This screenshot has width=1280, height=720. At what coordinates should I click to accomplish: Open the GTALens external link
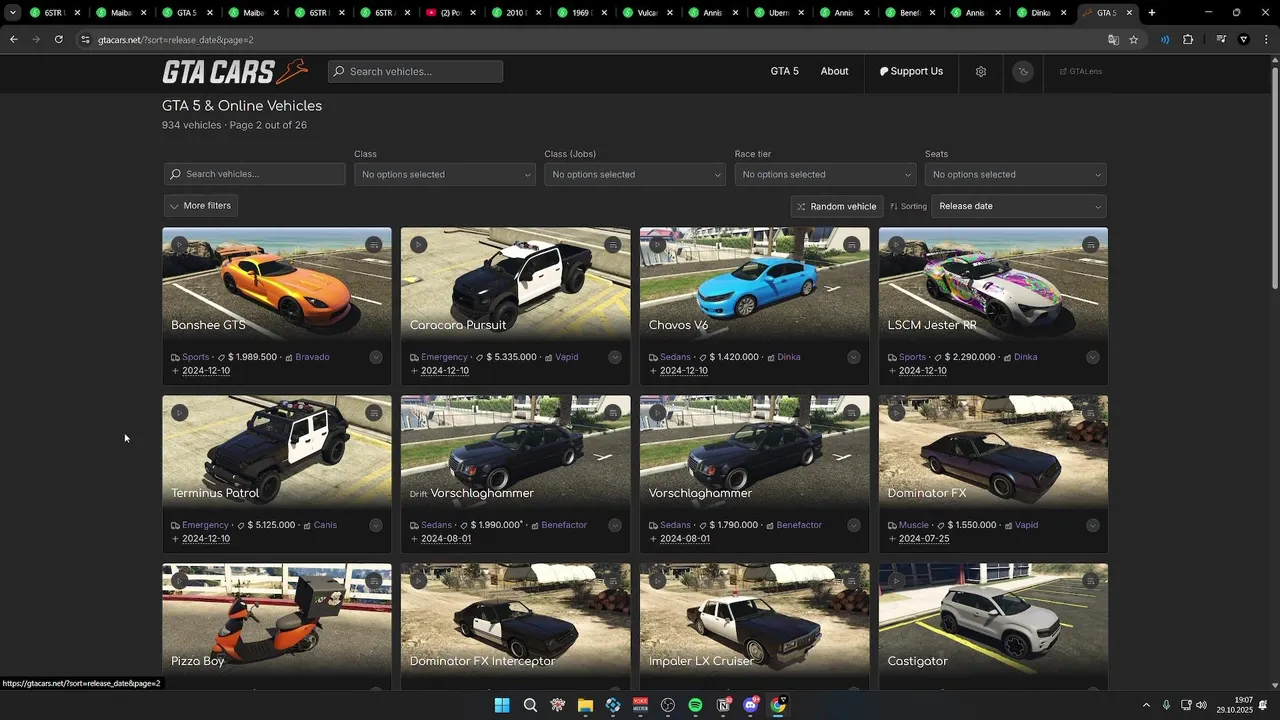tap(1081, 72)
